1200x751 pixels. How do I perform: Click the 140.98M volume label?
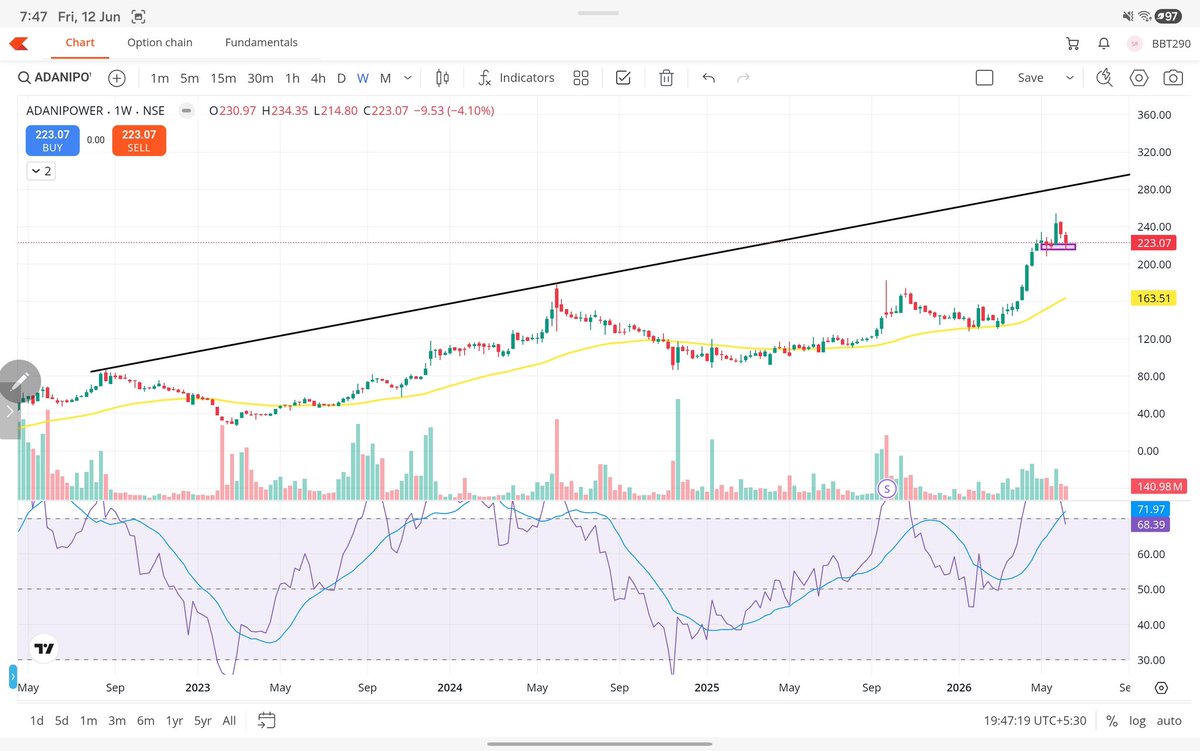1159,487
